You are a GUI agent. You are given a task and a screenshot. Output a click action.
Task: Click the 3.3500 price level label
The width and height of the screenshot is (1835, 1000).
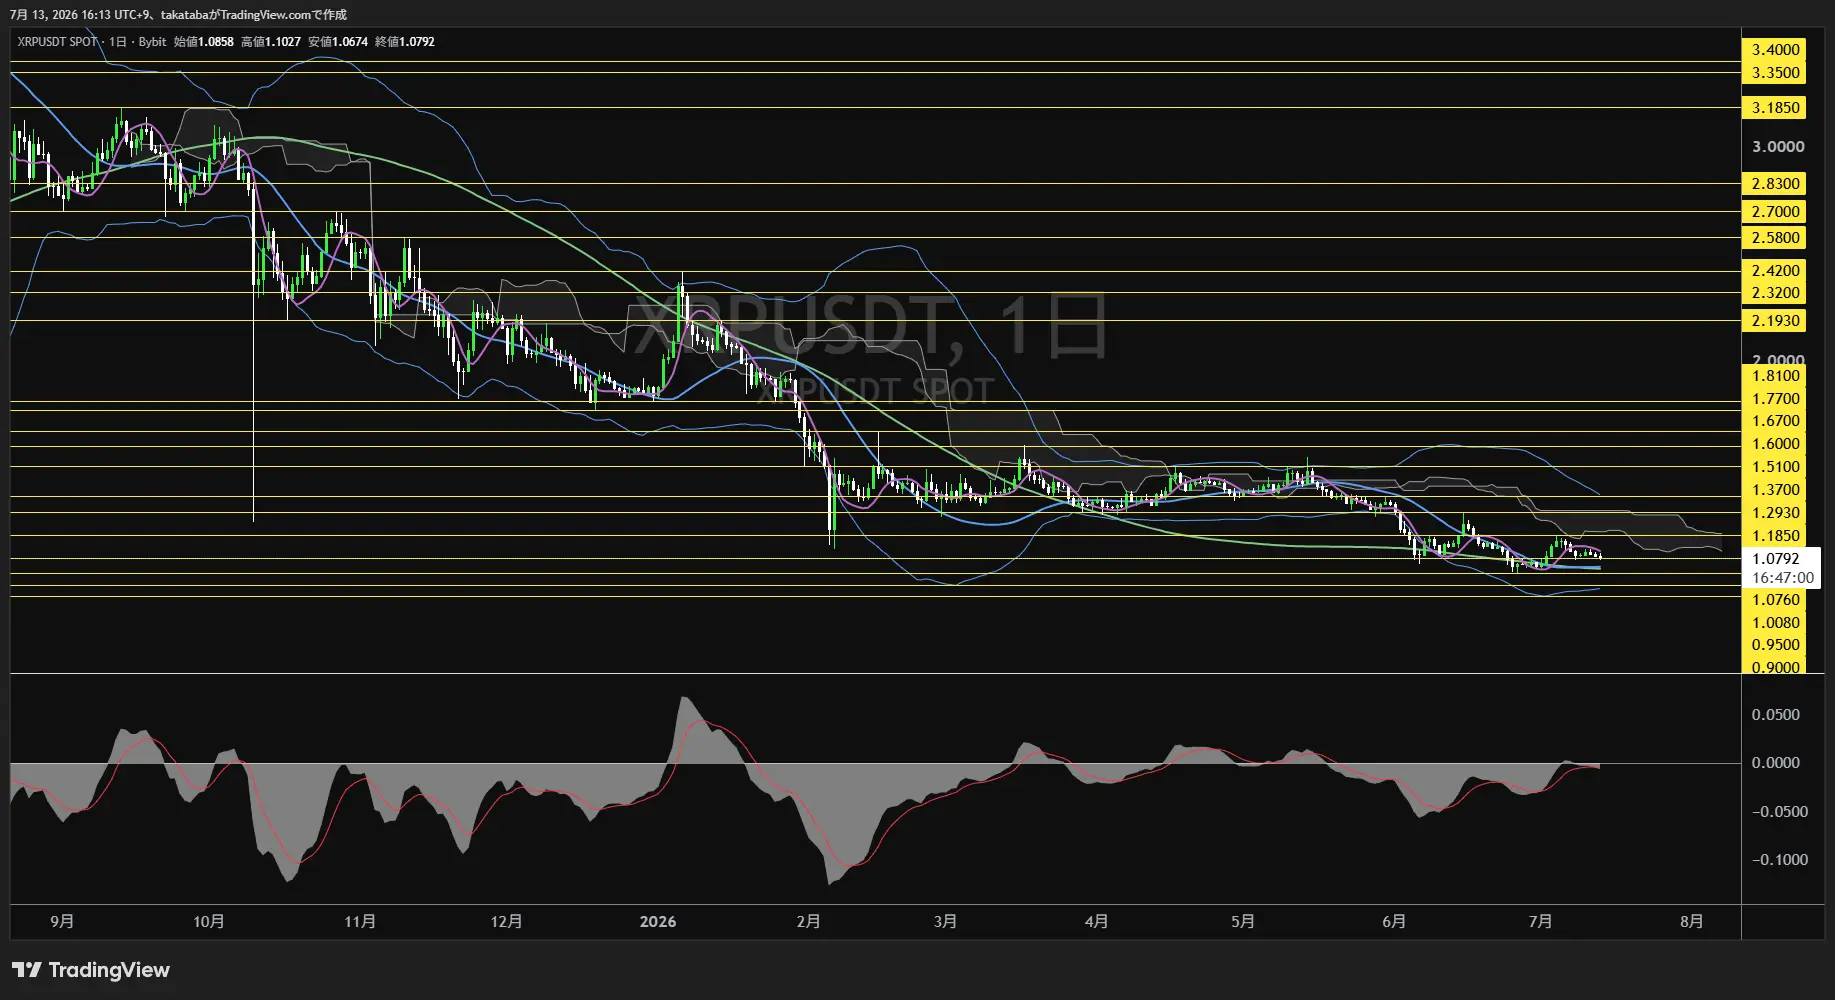point(1776,73)
